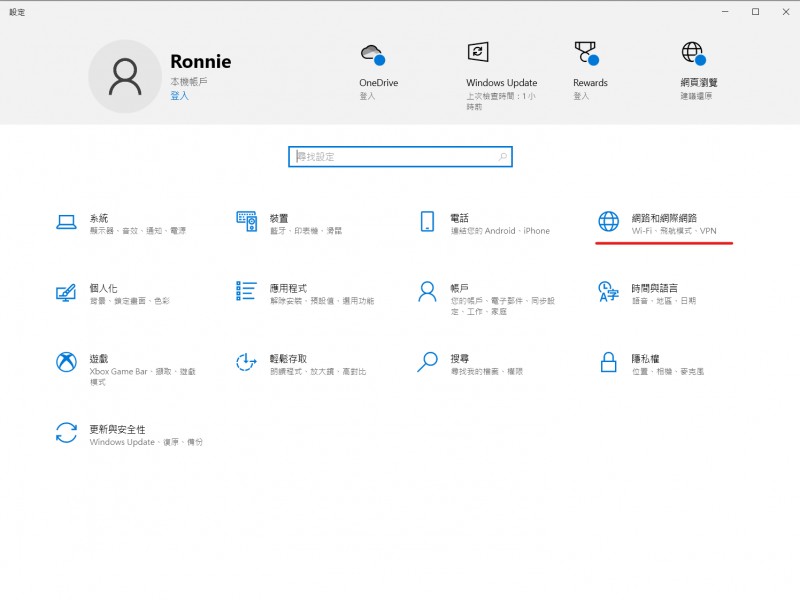Screen dimensions: 800x600
Task: Click the Windows Update label in header
Action: click(502, 83)
